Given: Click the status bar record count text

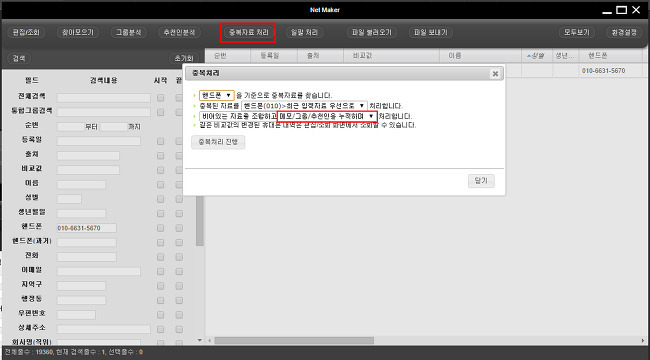Looking at the screenshot, I should point(73,352).
